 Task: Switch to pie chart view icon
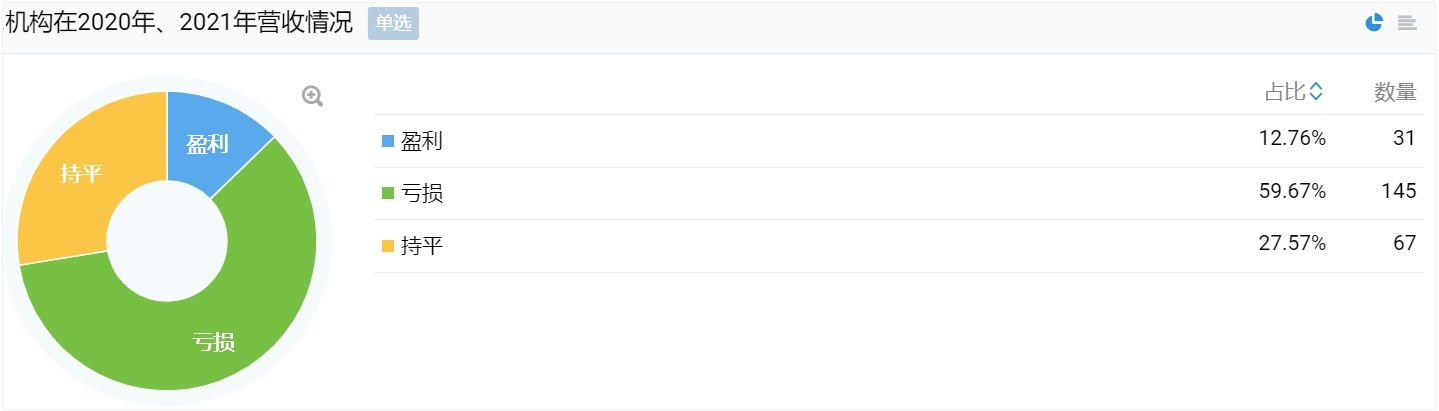tap(1375, 23)
